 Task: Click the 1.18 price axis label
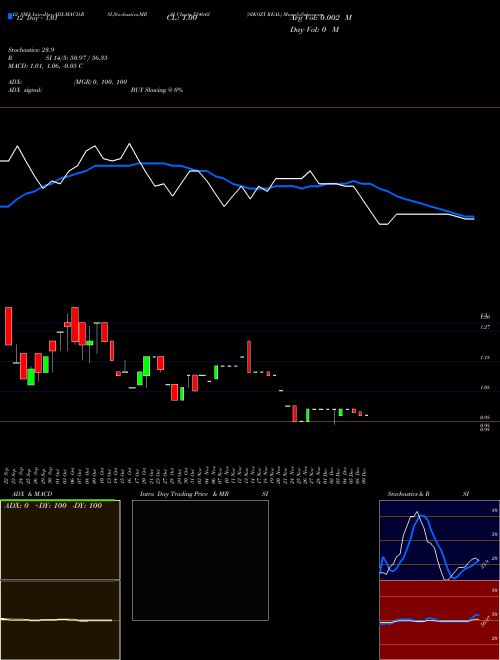point(485,358)
